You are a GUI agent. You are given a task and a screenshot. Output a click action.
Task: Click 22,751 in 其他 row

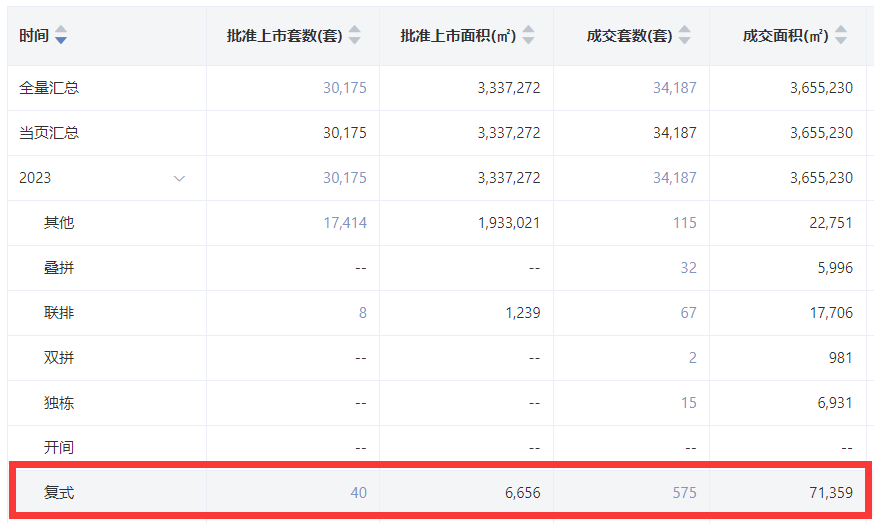pos(831,223)
